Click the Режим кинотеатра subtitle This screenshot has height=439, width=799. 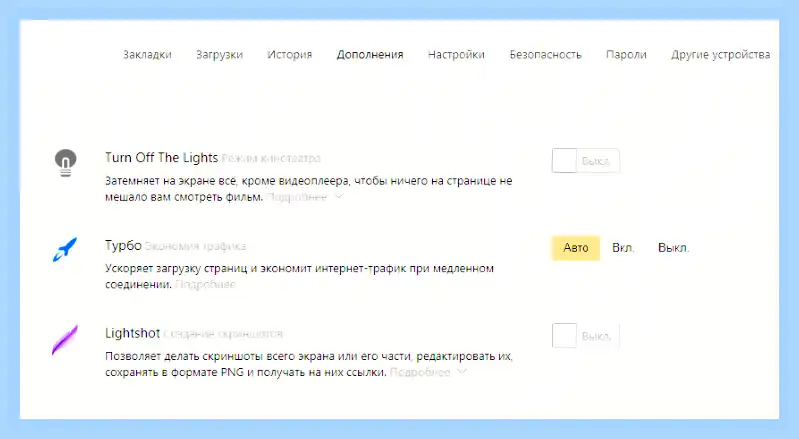(x=271, y=158)
